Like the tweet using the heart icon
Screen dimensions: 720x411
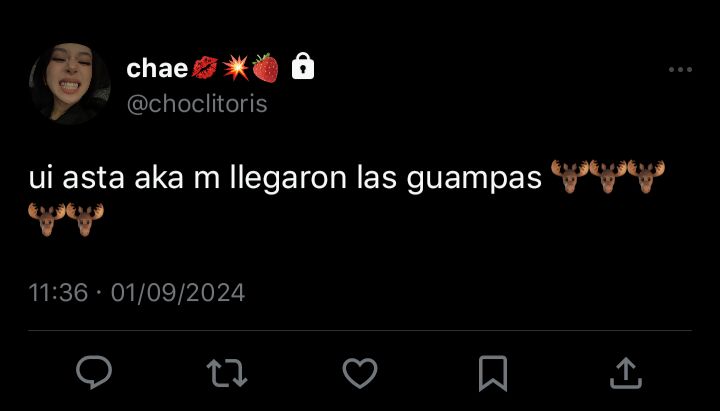coord(360,373)
